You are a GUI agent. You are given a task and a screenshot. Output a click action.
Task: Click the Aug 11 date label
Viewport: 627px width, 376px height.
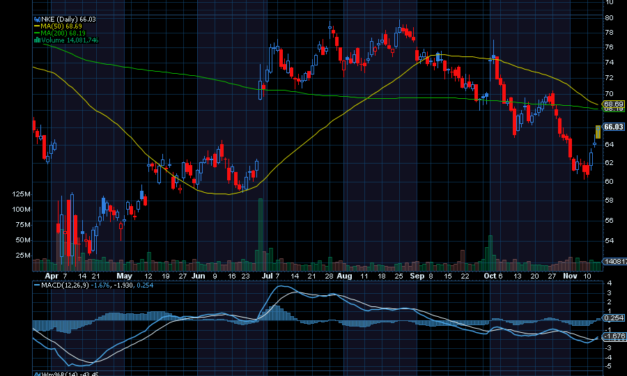pos(364,276)
